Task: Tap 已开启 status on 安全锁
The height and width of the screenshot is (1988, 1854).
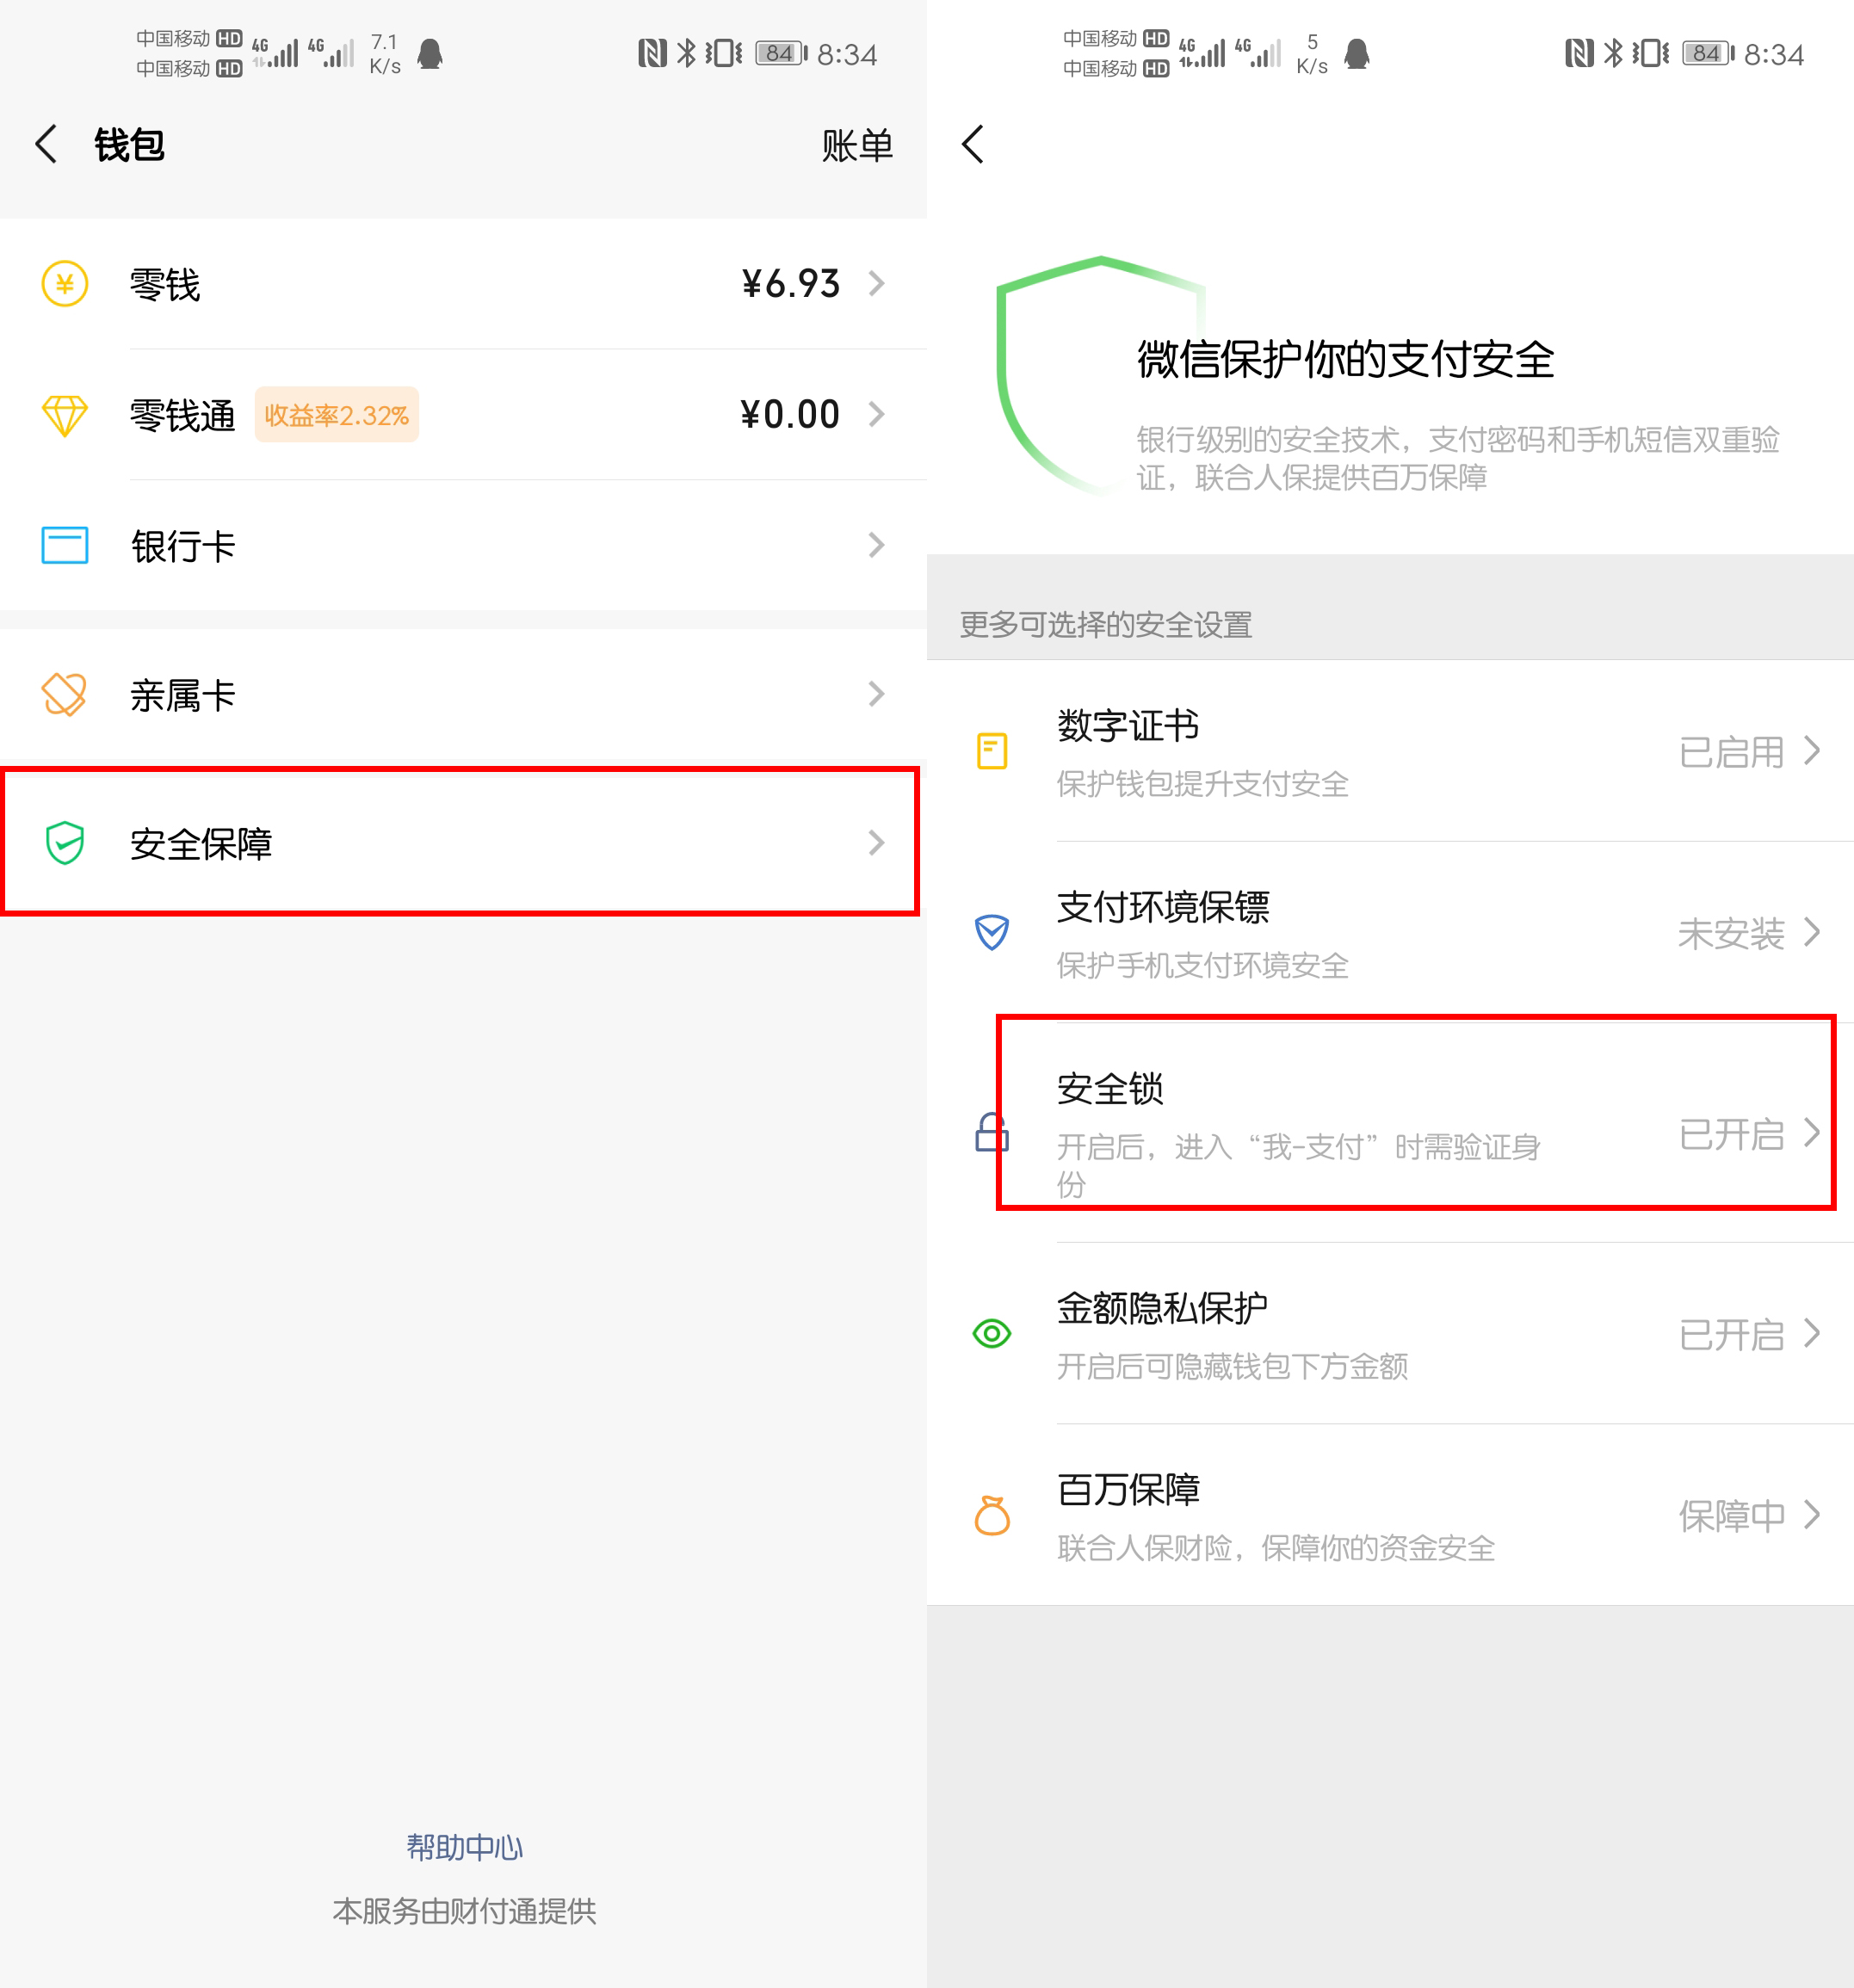Action: point(1731,1134)
